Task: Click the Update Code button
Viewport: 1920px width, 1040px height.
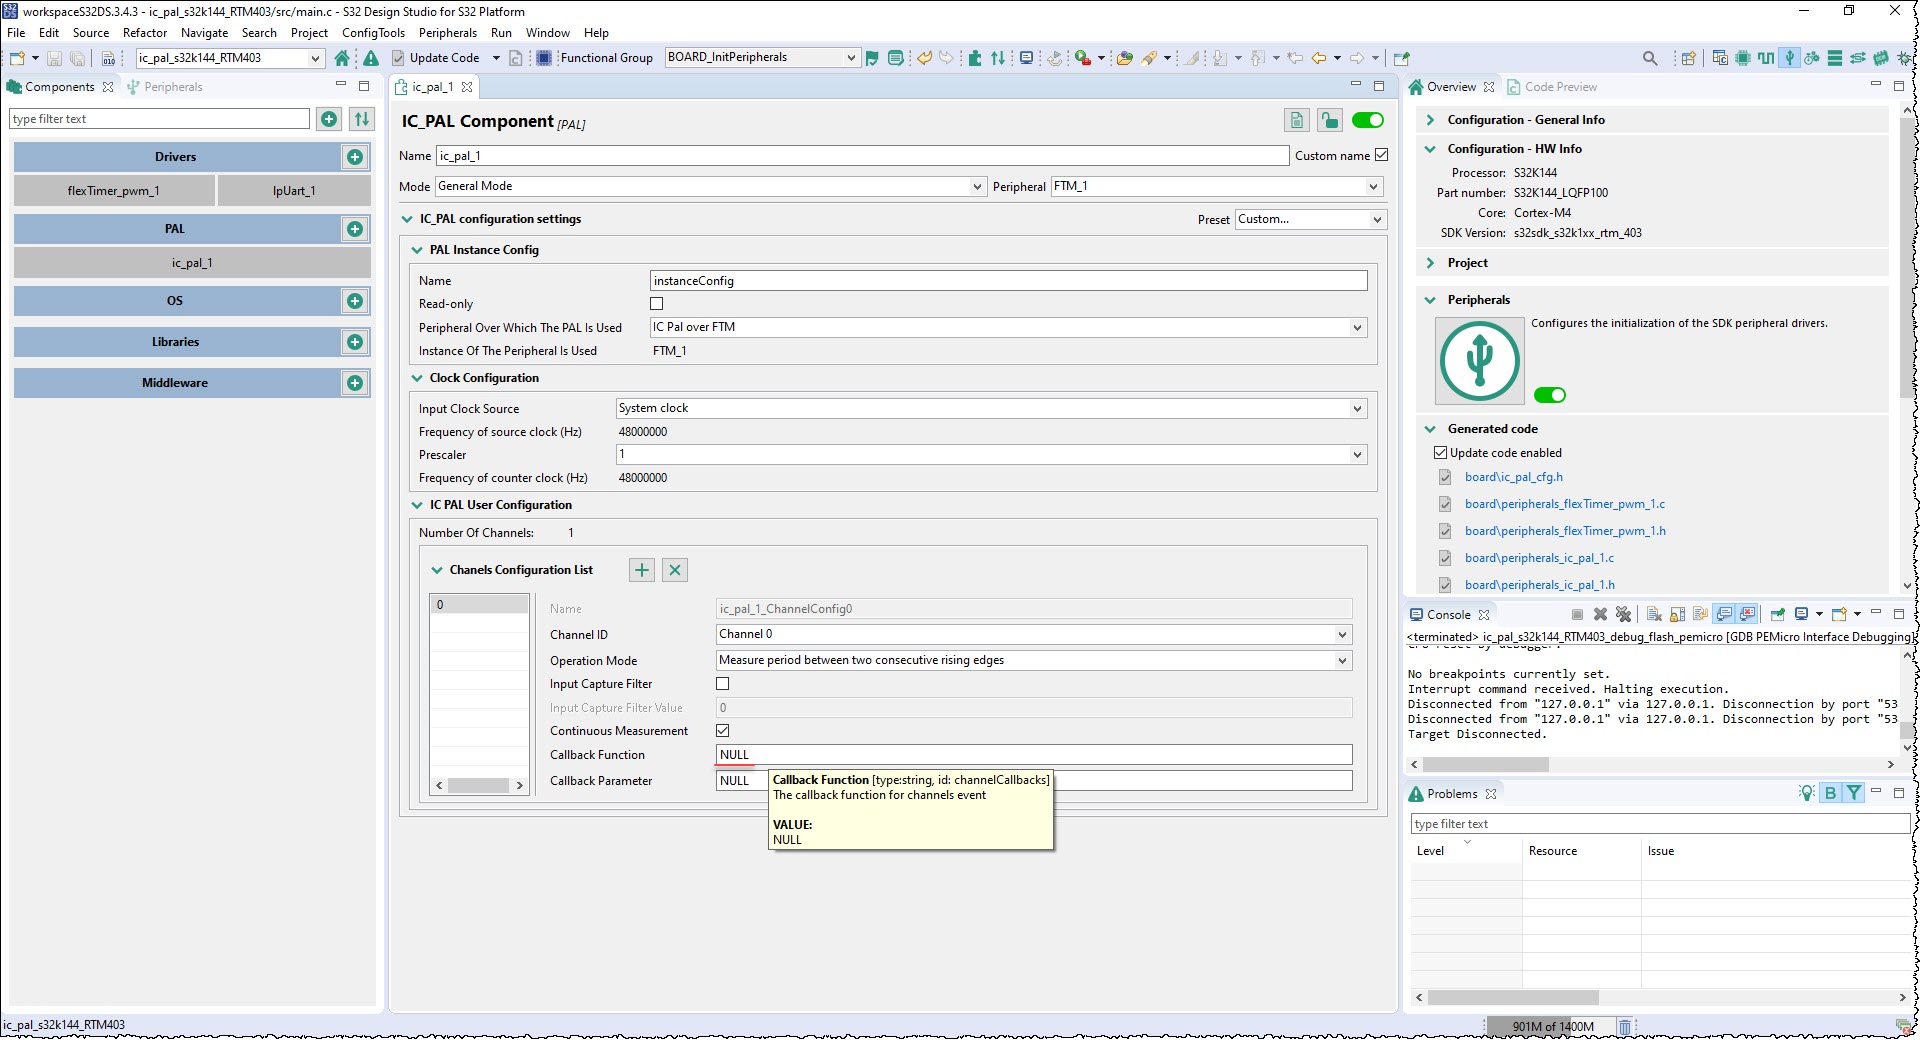Action: pos(443,57)
